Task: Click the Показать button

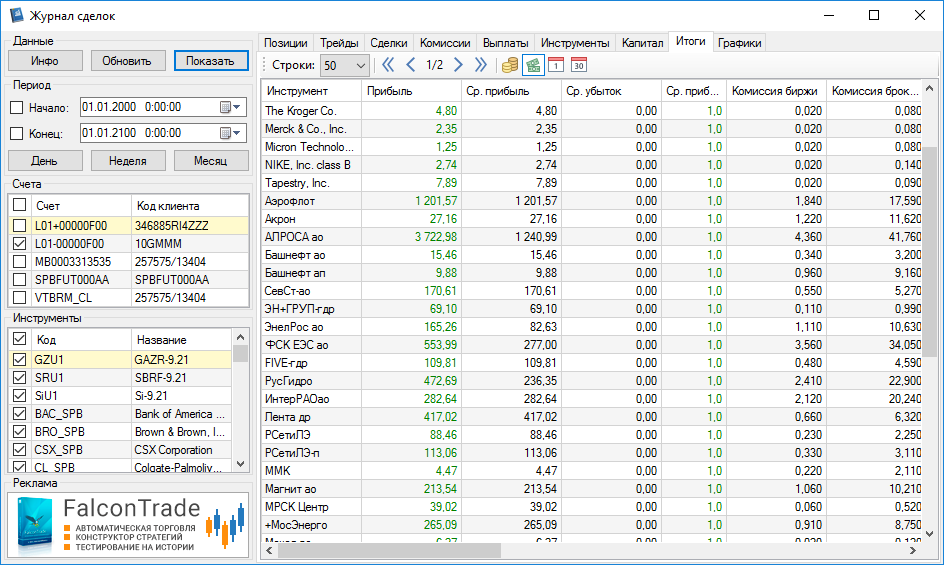Action: point(211,61)
